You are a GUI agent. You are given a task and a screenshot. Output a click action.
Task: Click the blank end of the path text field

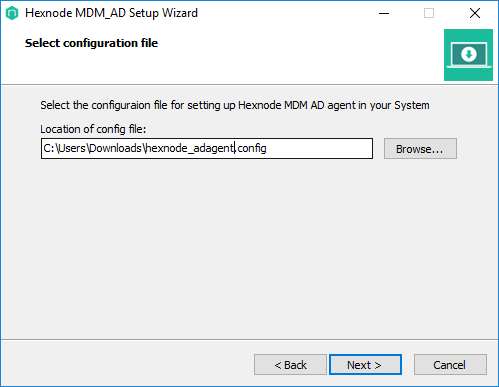pyautogui.click(x=319, y=149)
